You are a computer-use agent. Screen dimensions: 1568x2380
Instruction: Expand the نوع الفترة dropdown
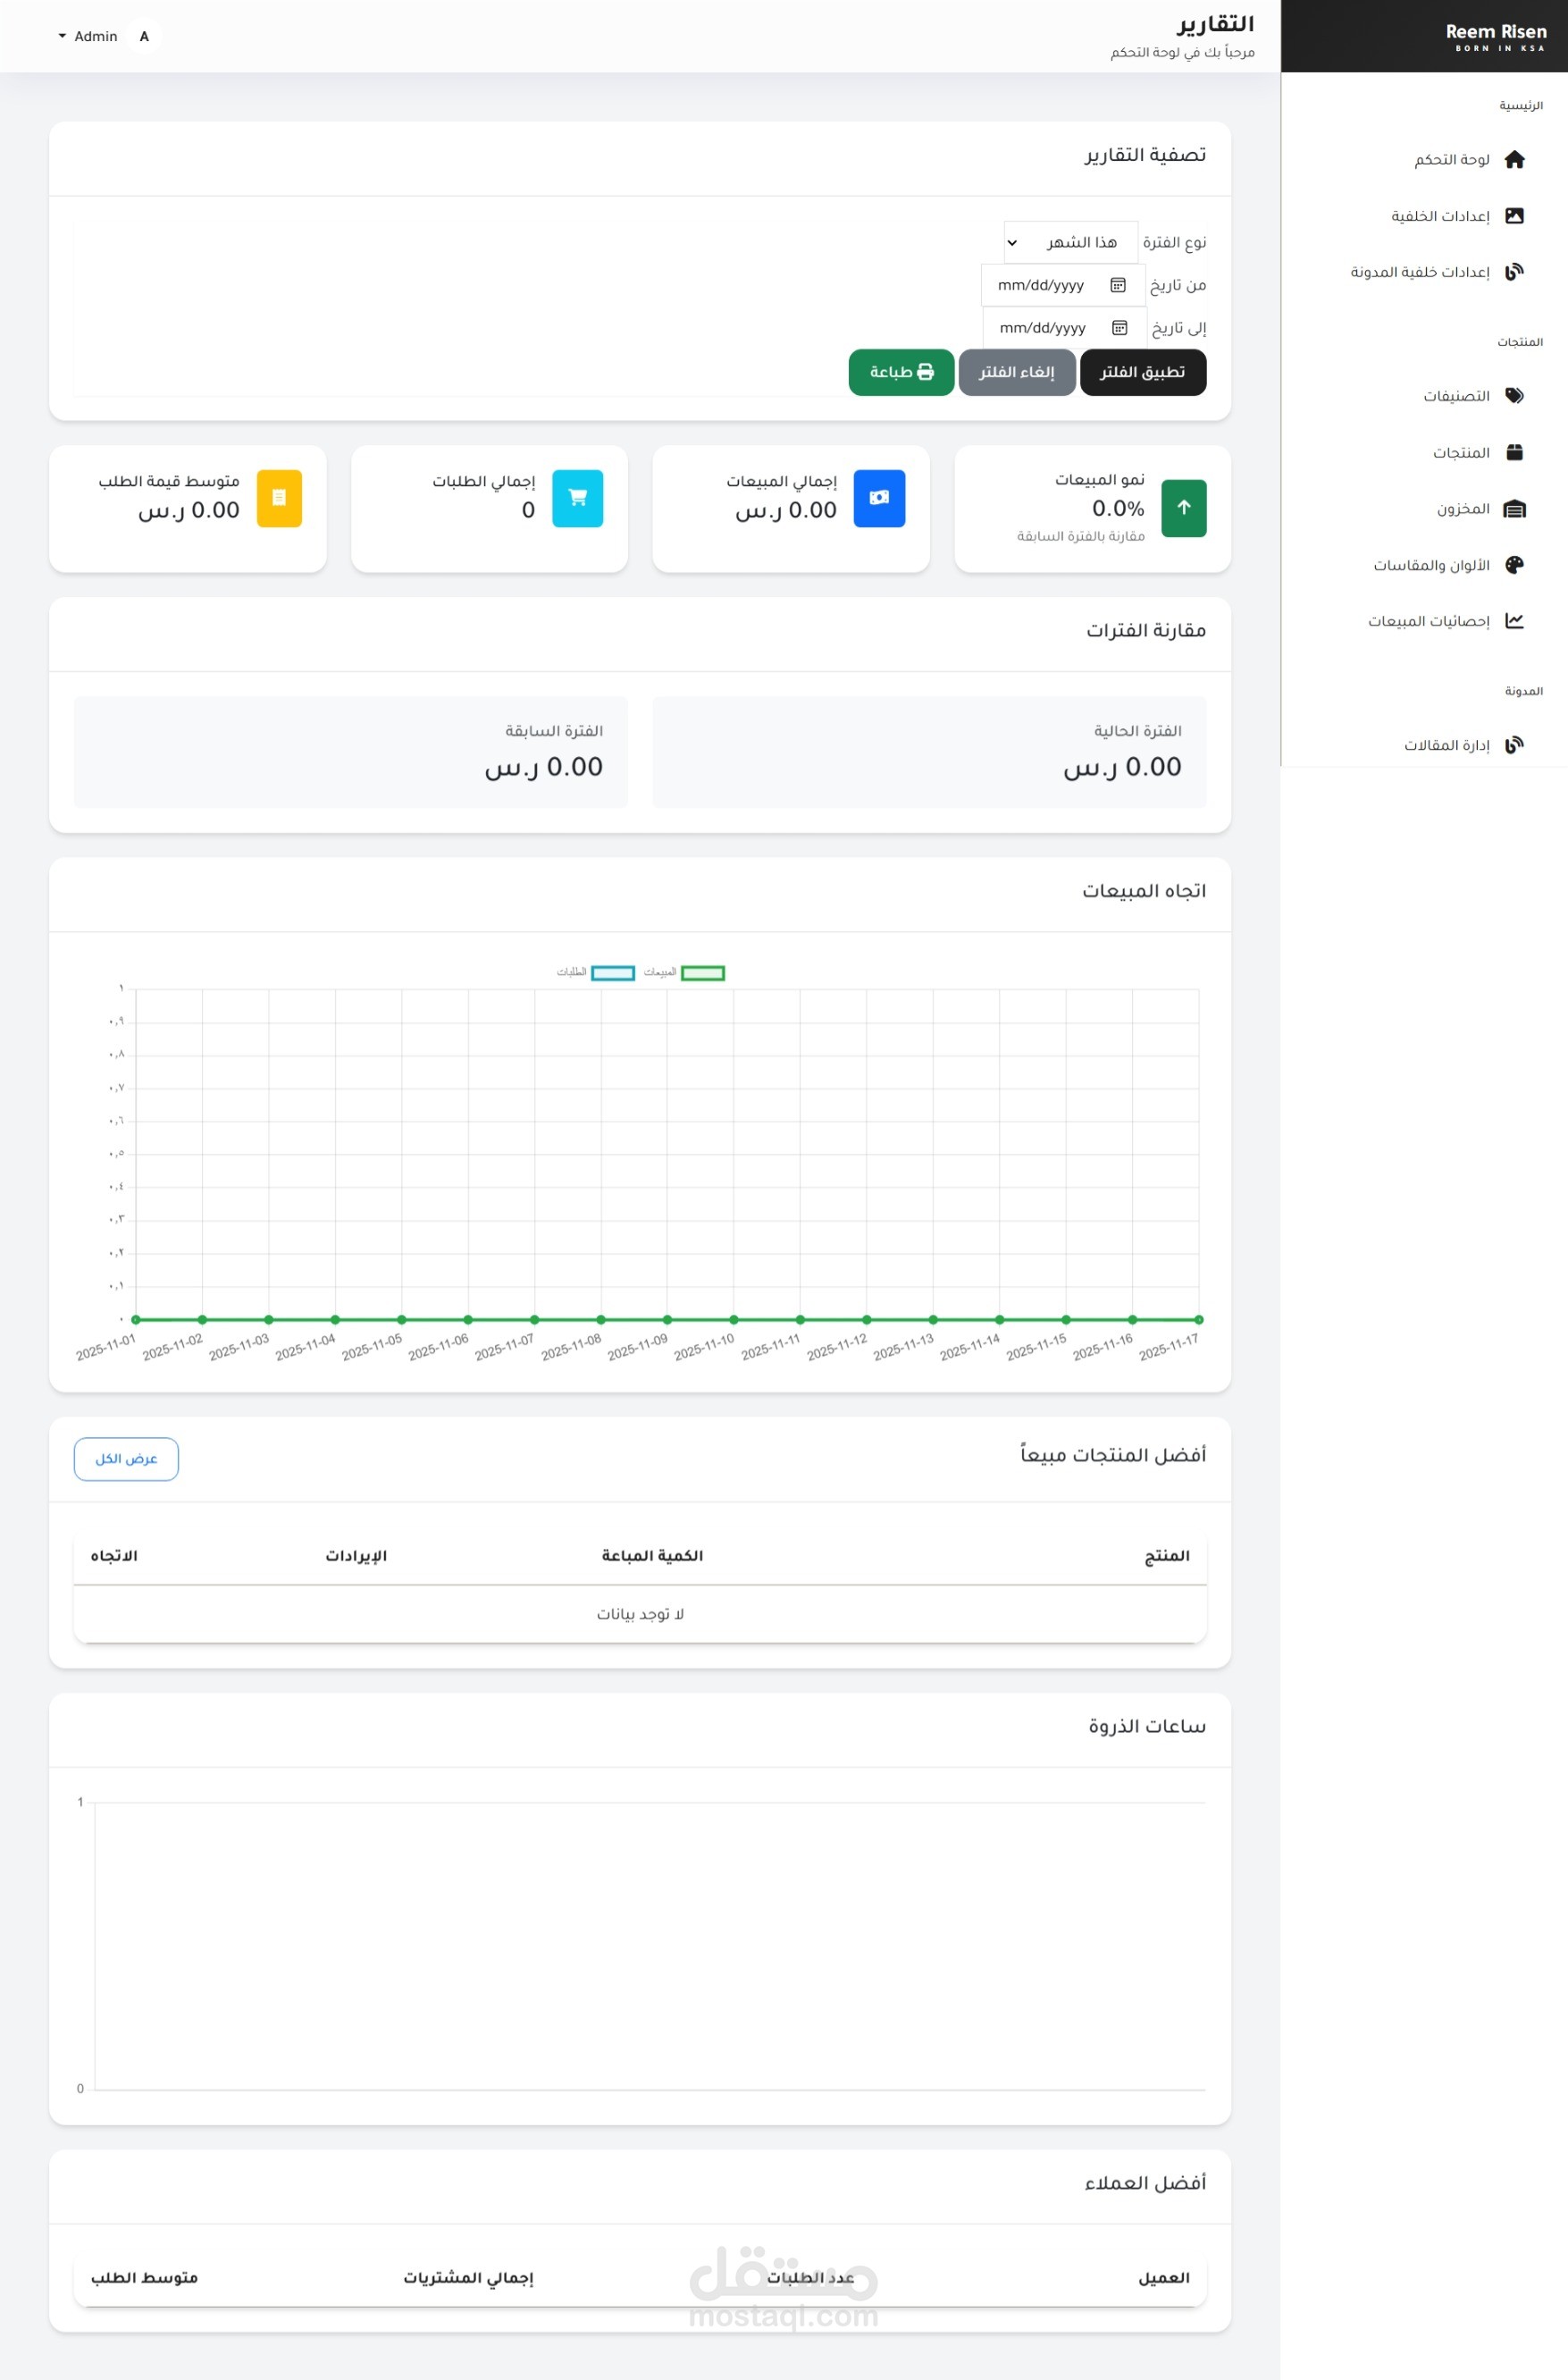tap(1071, 242)
